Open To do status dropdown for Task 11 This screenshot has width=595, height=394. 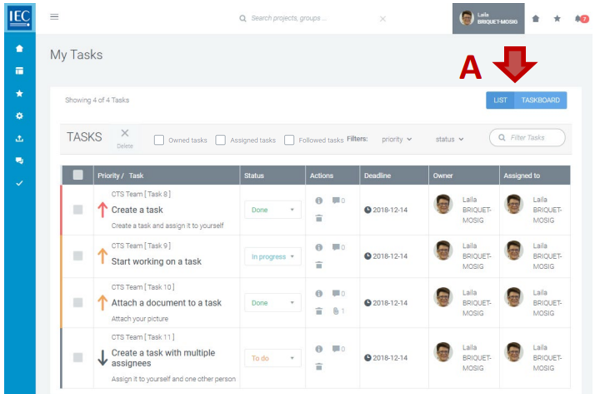(x=273, y=358)
